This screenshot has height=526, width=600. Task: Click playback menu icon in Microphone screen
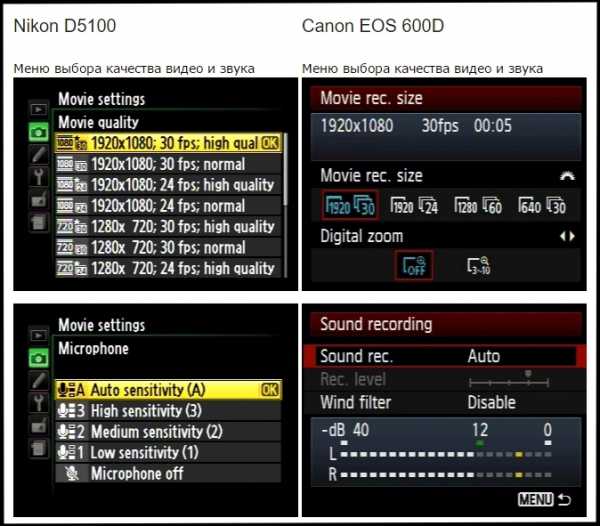point(39,335)
